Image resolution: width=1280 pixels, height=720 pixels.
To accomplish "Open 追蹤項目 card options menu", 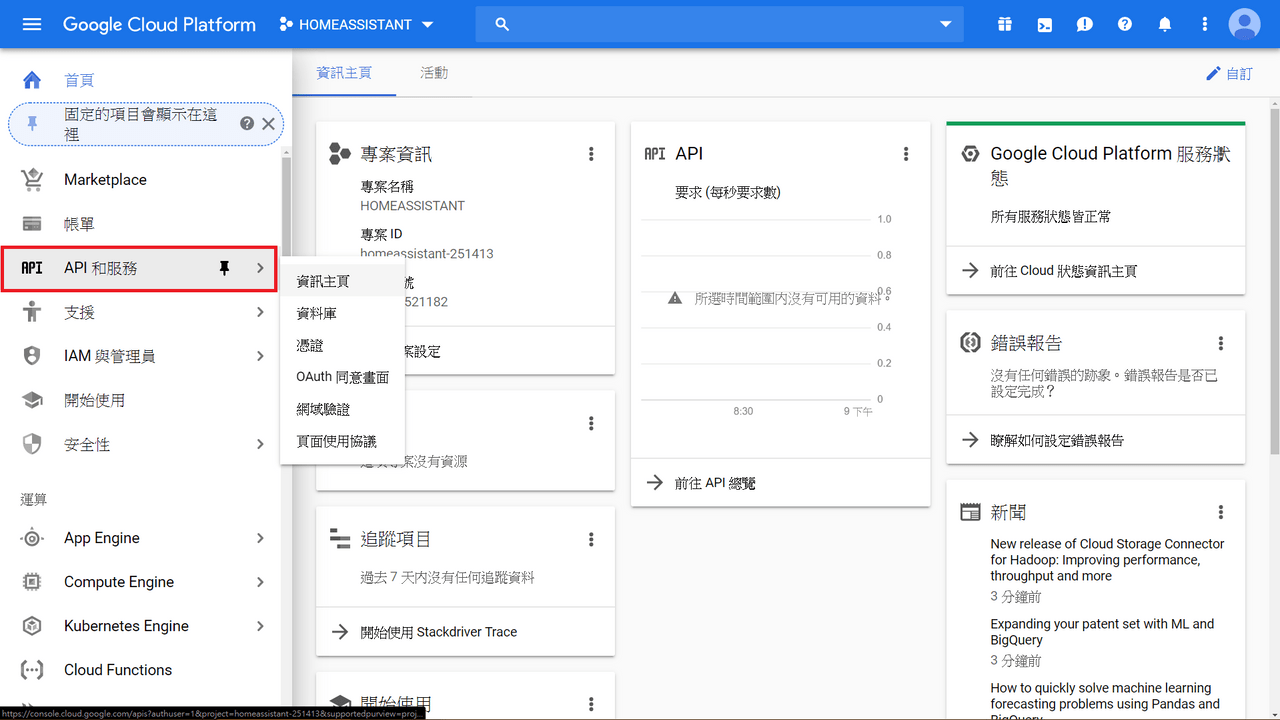I will (591, 539).
